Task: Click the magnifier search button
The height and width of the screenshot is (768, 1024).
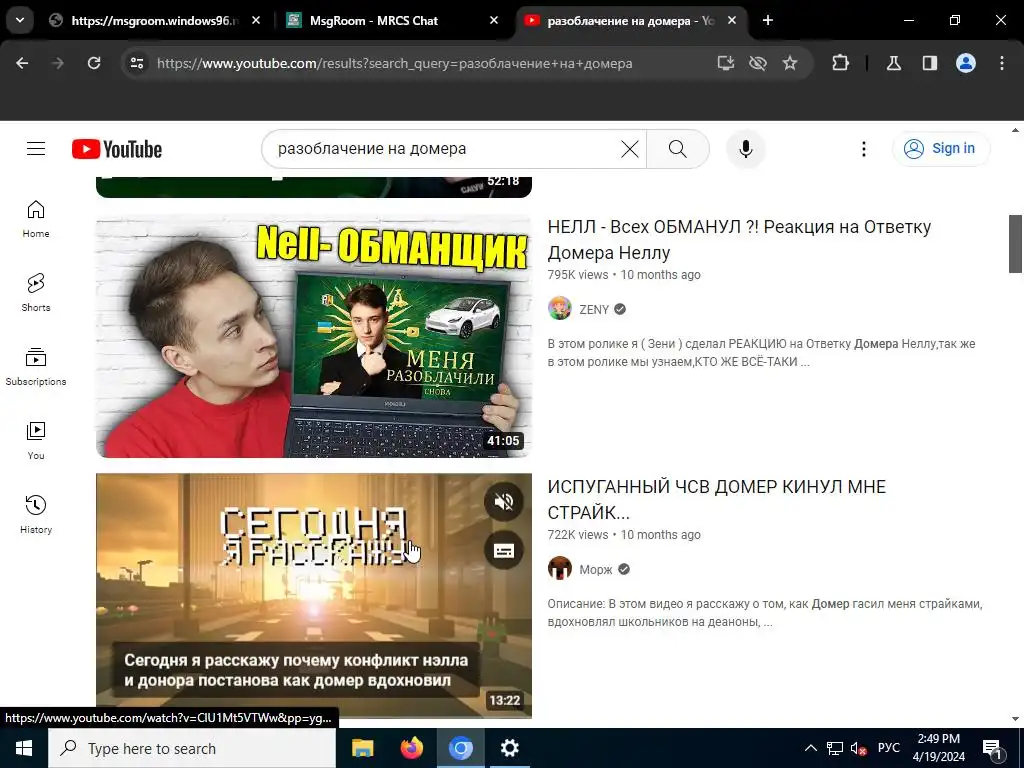Action: [x=678, y=149]
